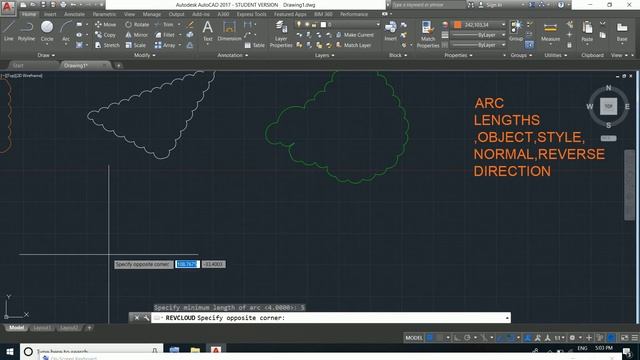This screenshot has width=640, height=360.
Task: Click MODEL space button in status bar
Action: point(414,338)
